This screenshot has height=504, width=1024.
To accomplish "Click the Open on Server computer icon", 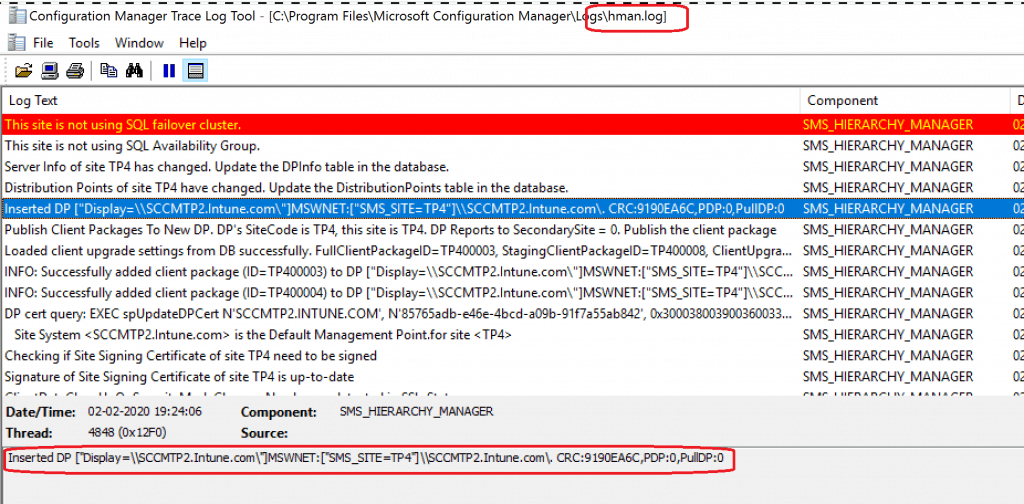I will pos(49,71).
